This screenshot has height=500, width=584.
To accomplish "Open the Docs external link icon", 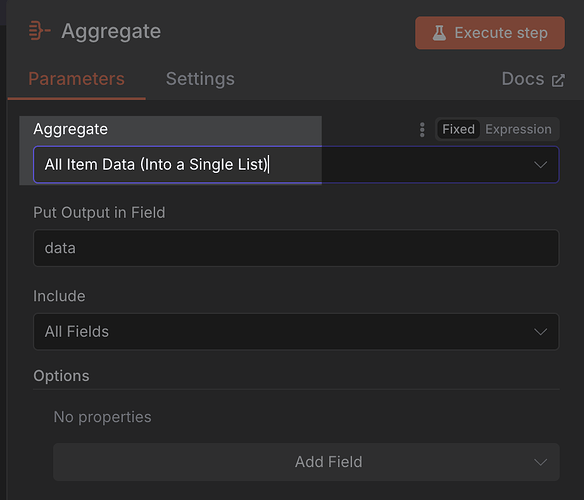I will [x=558, y=80].
